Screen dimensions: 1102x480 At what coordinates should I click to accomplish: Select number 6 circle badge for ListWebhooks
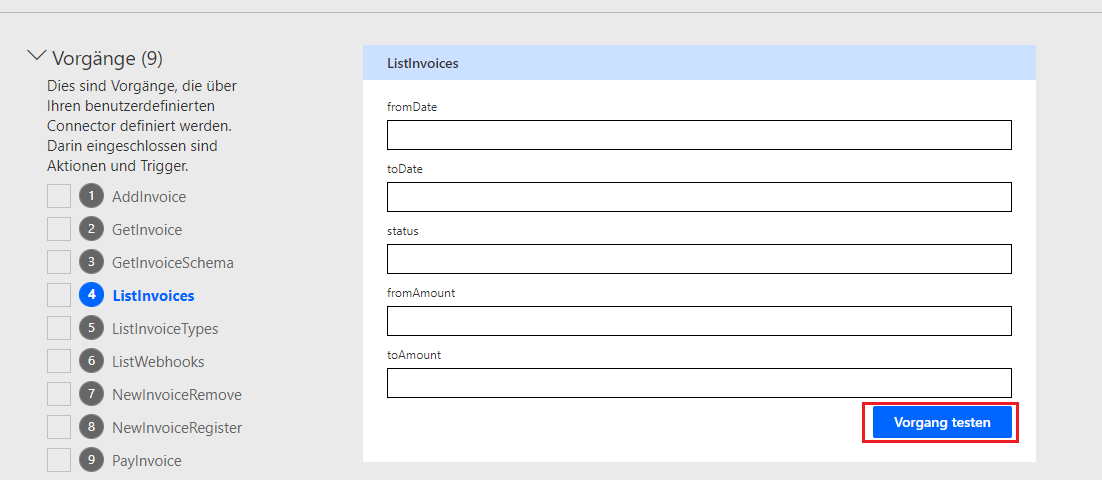point(91,361)
